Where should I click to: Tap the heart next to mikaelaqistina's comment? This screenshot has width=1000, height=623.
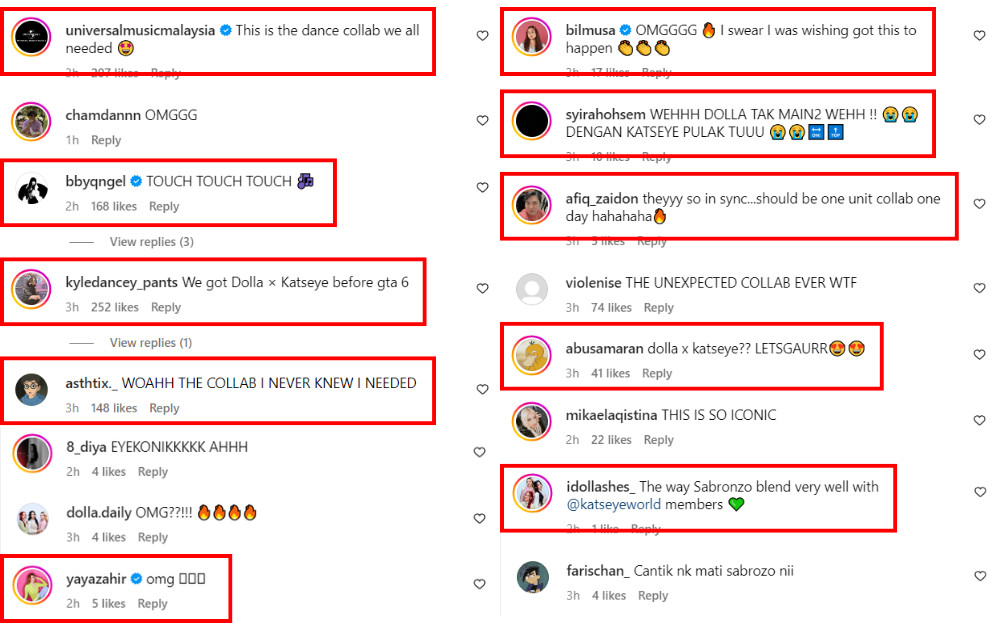[980, 420]
